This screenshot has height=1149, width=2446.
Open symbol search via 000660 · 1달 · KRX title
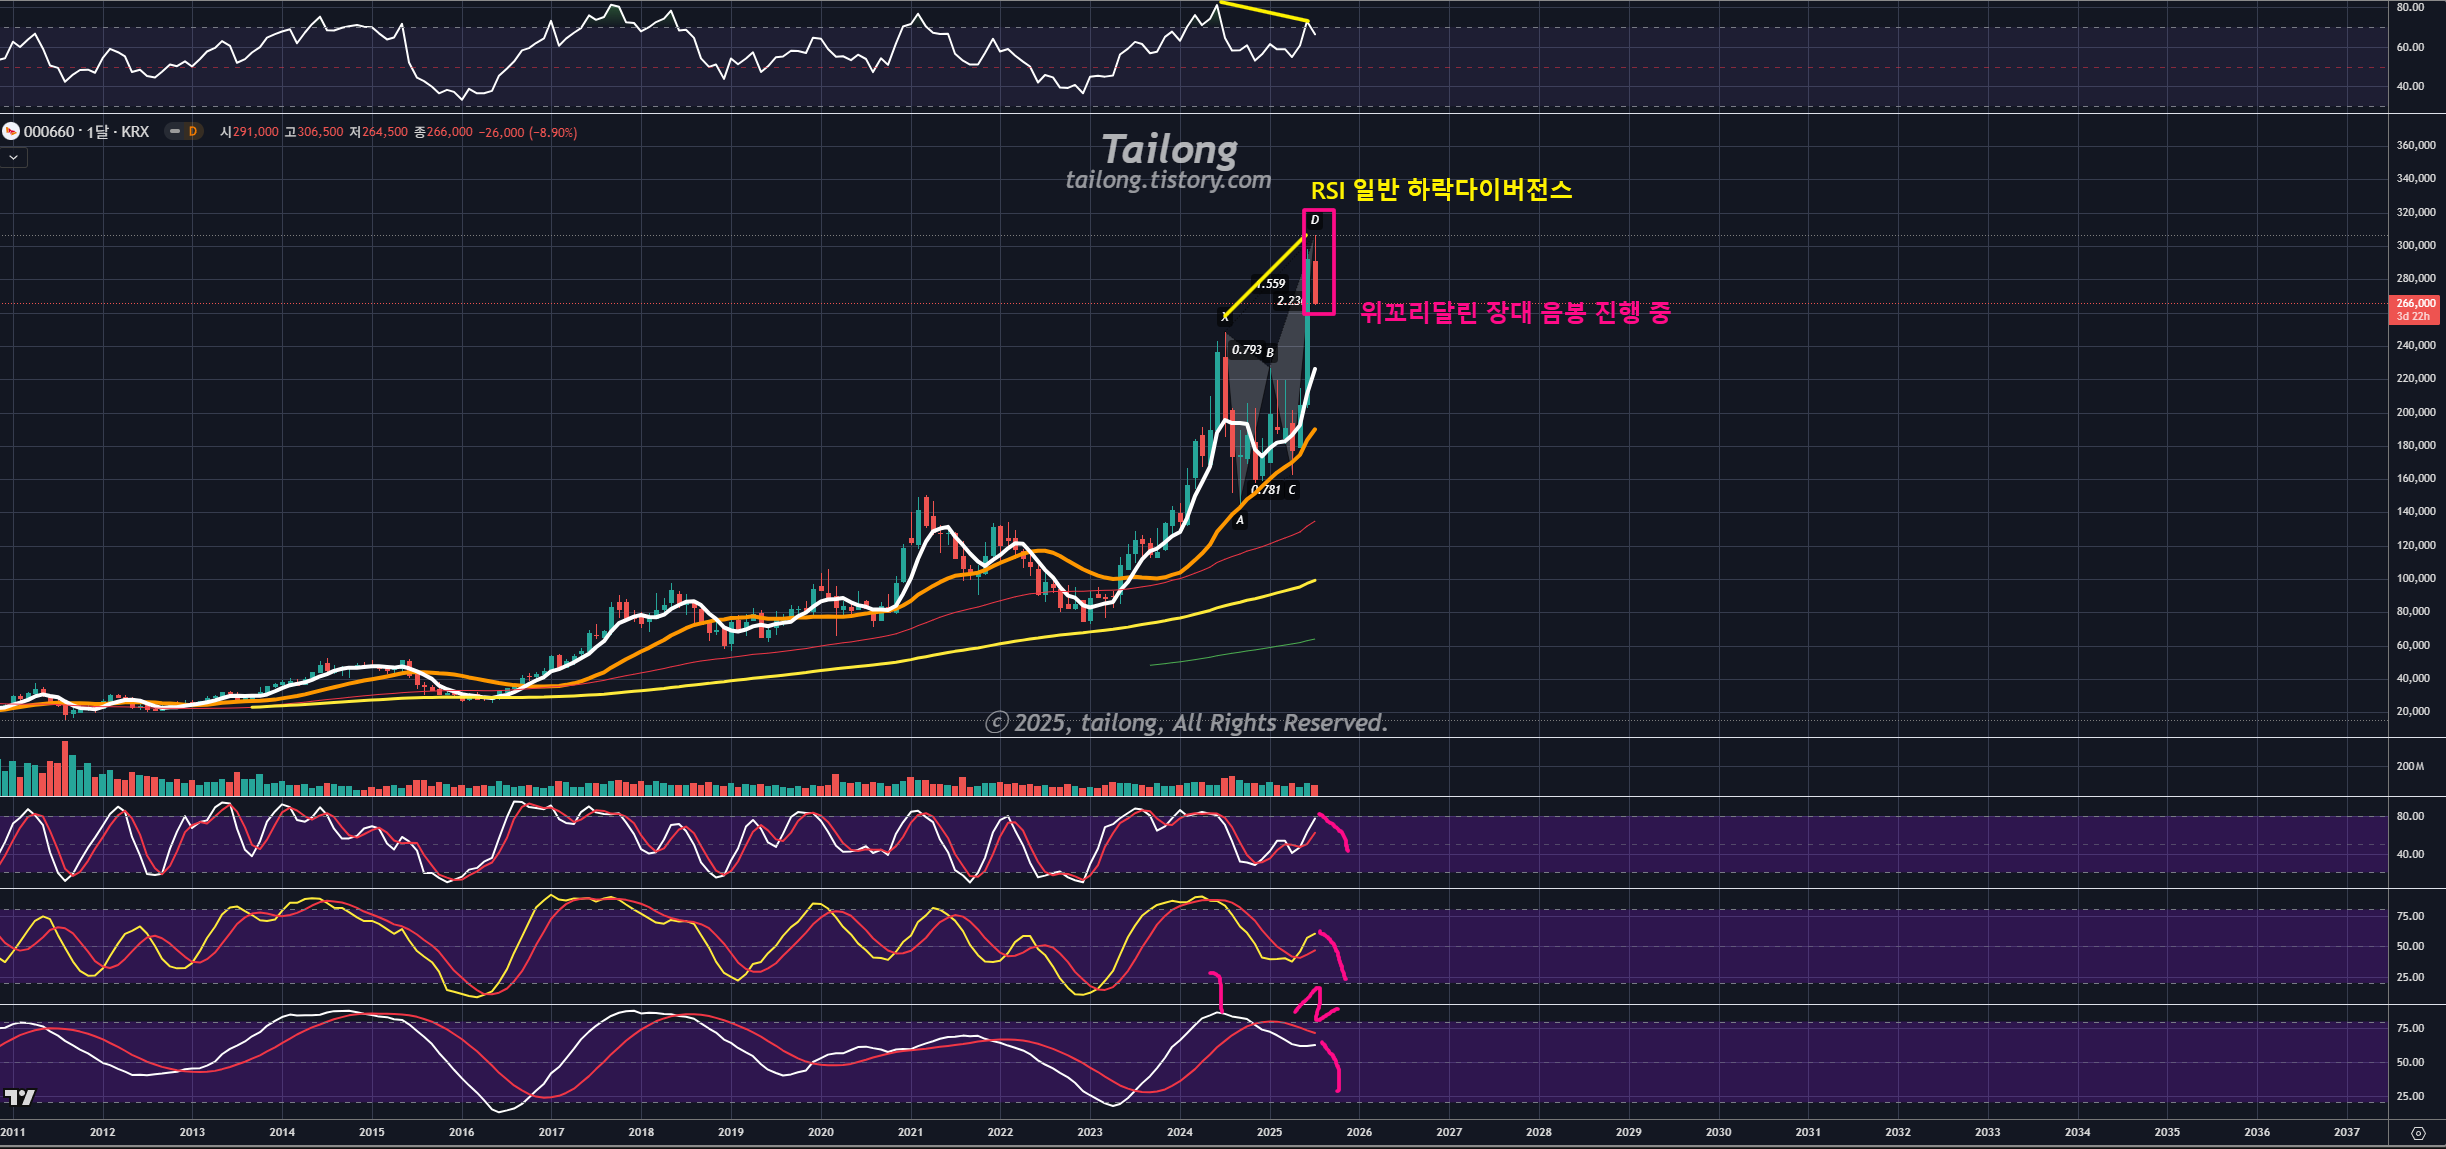86,132
